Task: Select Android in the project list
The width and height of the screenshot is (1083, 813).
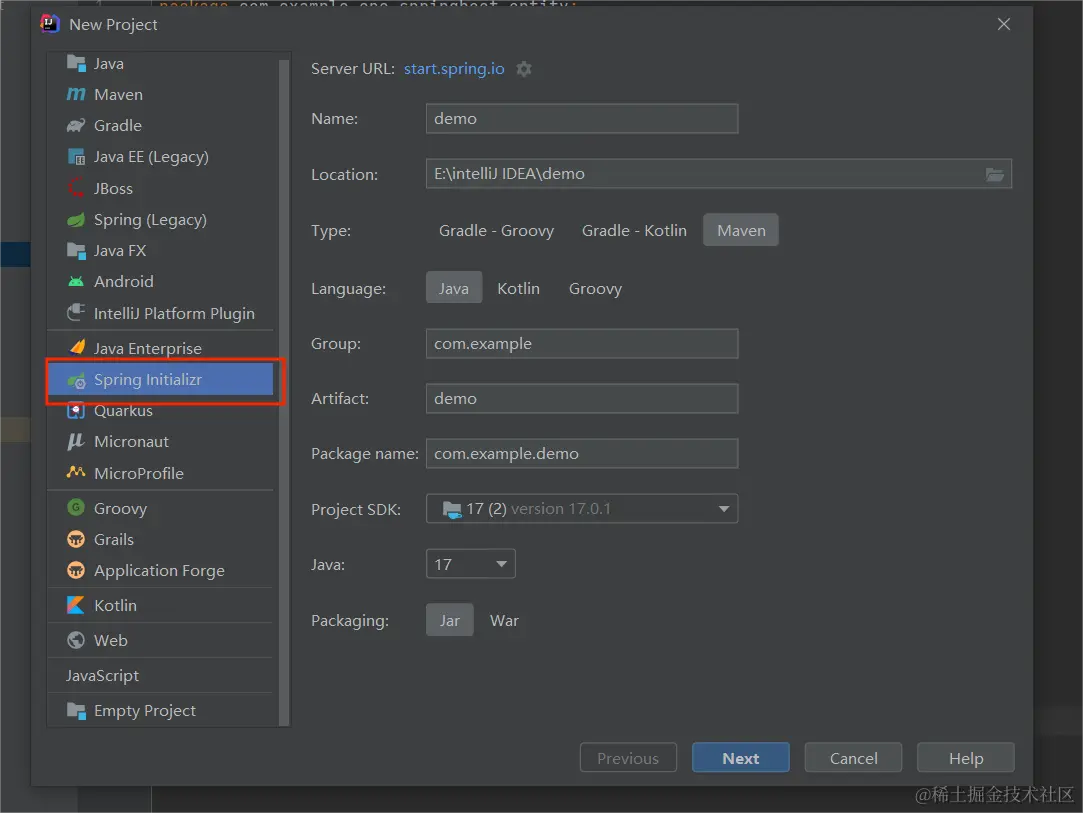Action: click(161, 281)
